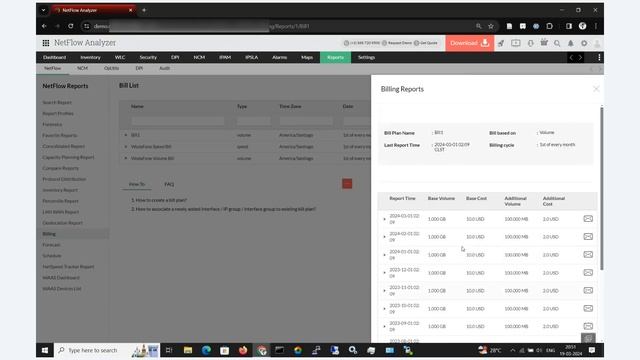Expand the 2023-11-01 billing report row
Image resolution: width=640 pixels, height=360 pixels.
pos(384,291)
